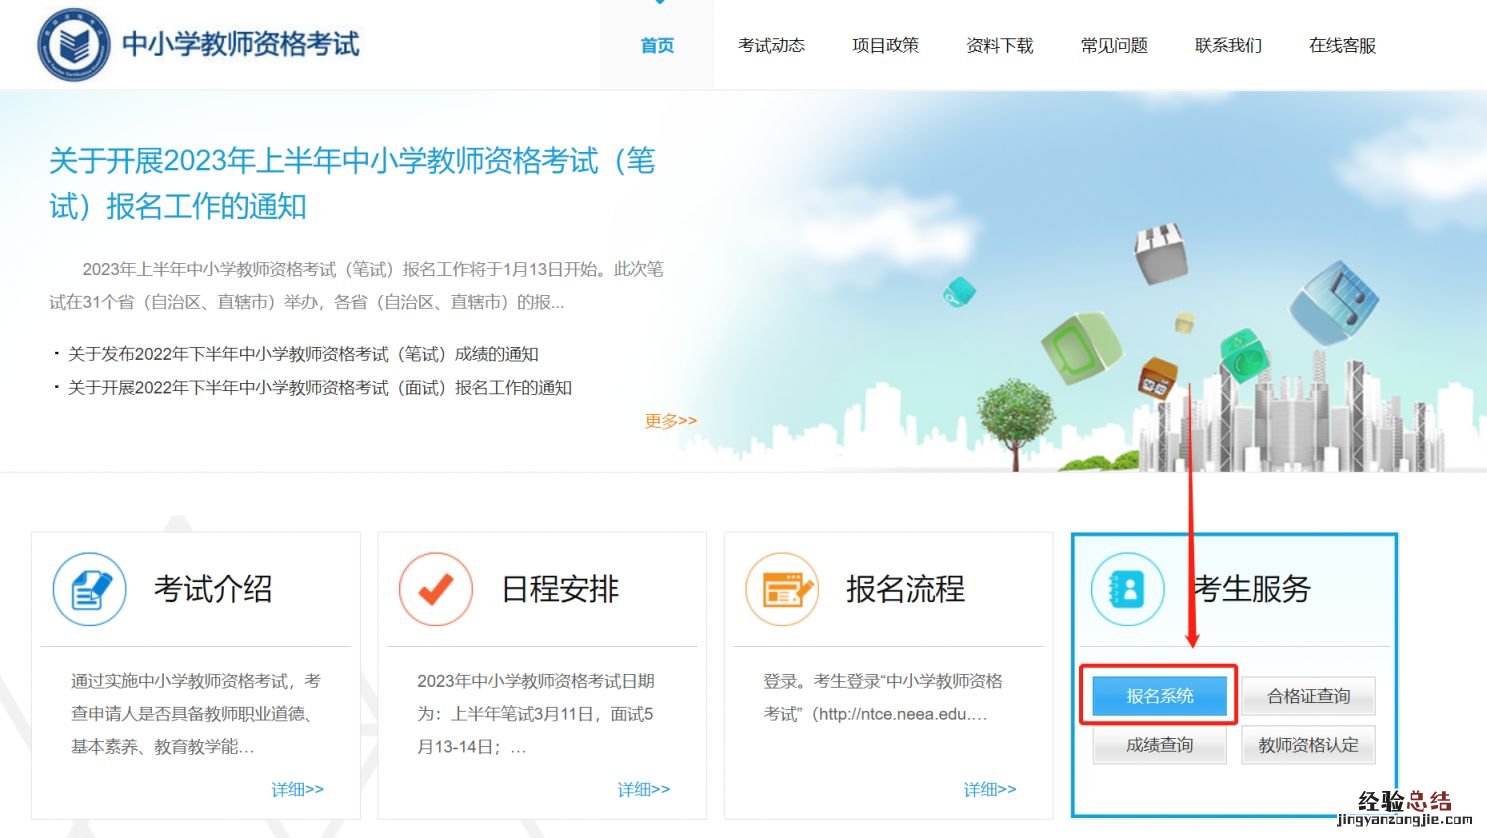
Task: Click the banner summary paragraph starting 2023年上半年
Action: (x=357, y=286)
